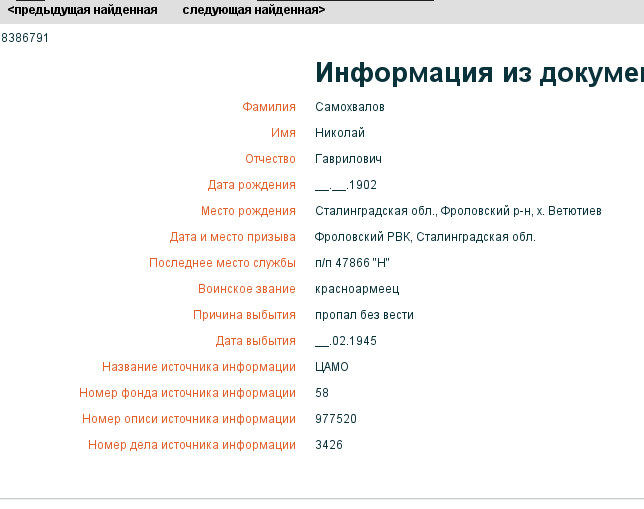Click 'Номер фонда источника информации' label

[x=188, y=393]
